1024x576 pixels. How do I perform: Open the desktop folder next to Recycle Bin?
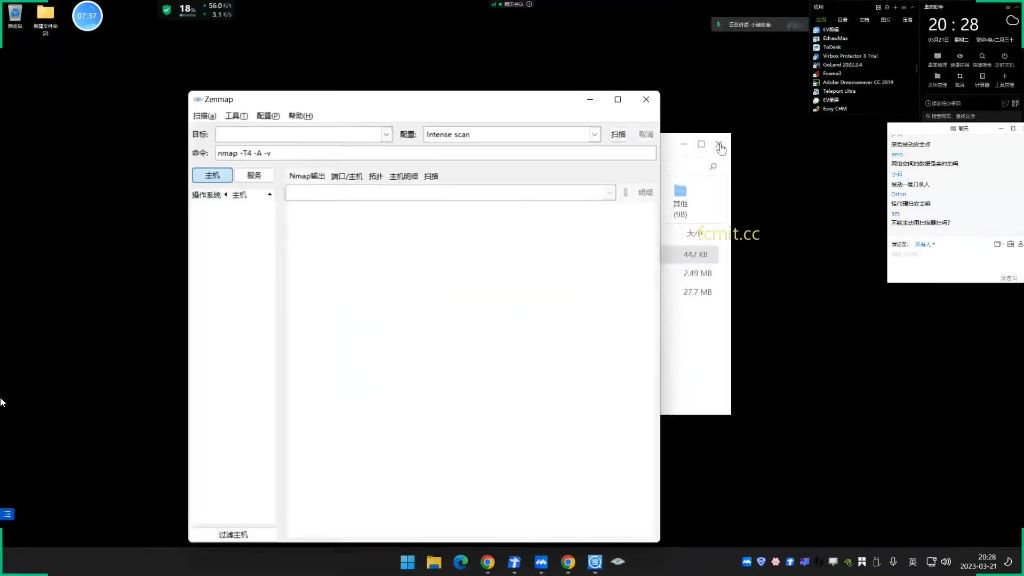45,18
